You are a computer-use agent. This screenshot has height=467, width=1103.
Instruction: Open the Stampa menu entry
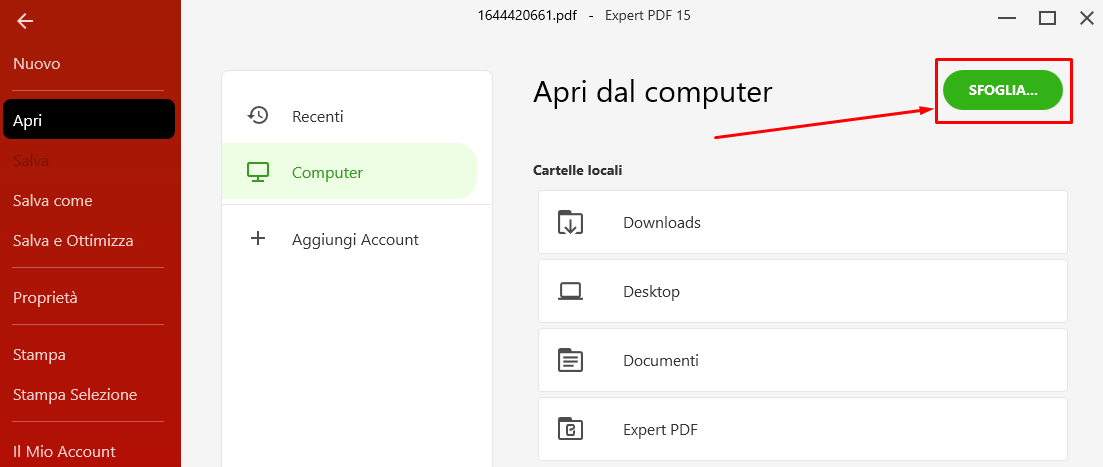pos(39,354)
